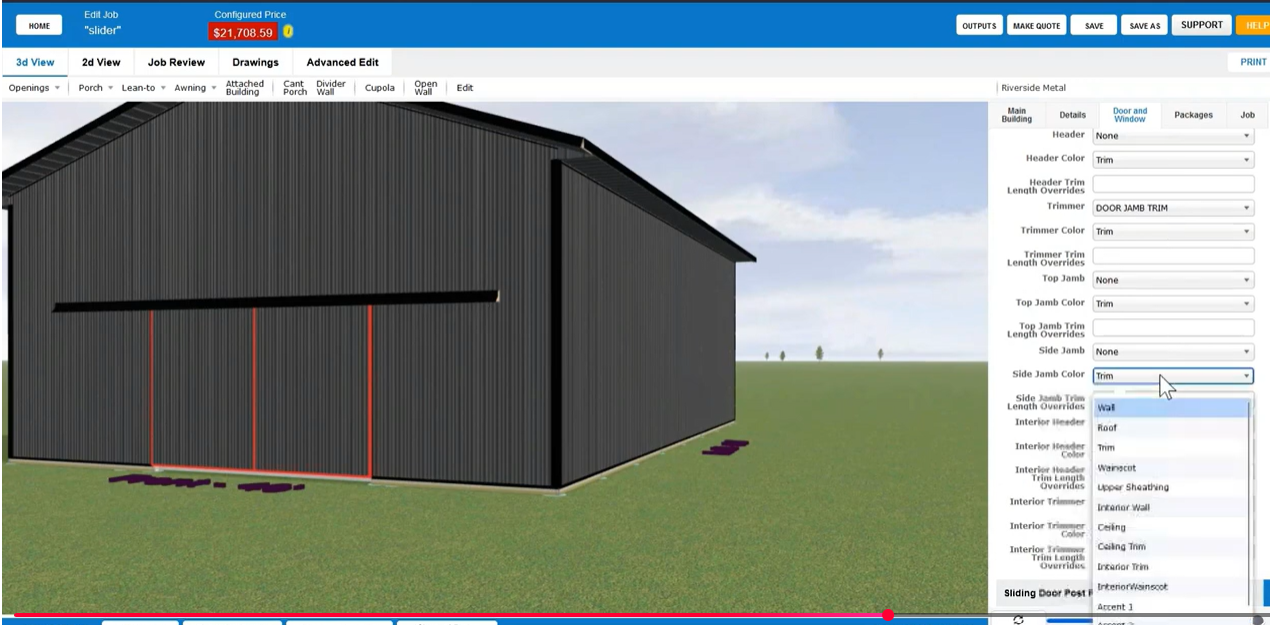Click the yellow price info icon

pyautogui.click(x=288, y=32)
